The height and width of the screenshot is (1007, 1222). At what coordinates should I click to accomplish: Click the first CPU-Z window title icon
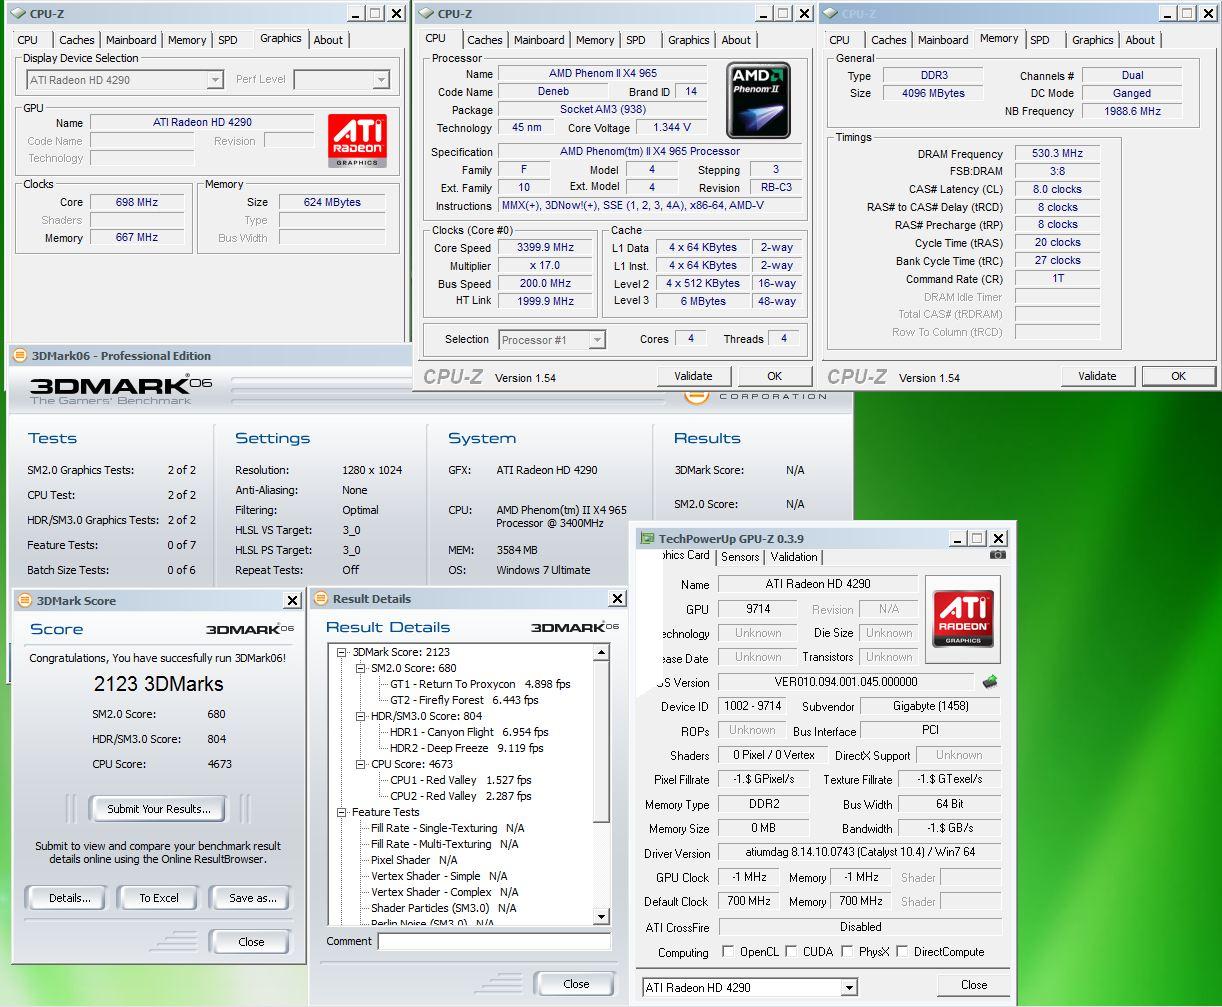[18, 14]
